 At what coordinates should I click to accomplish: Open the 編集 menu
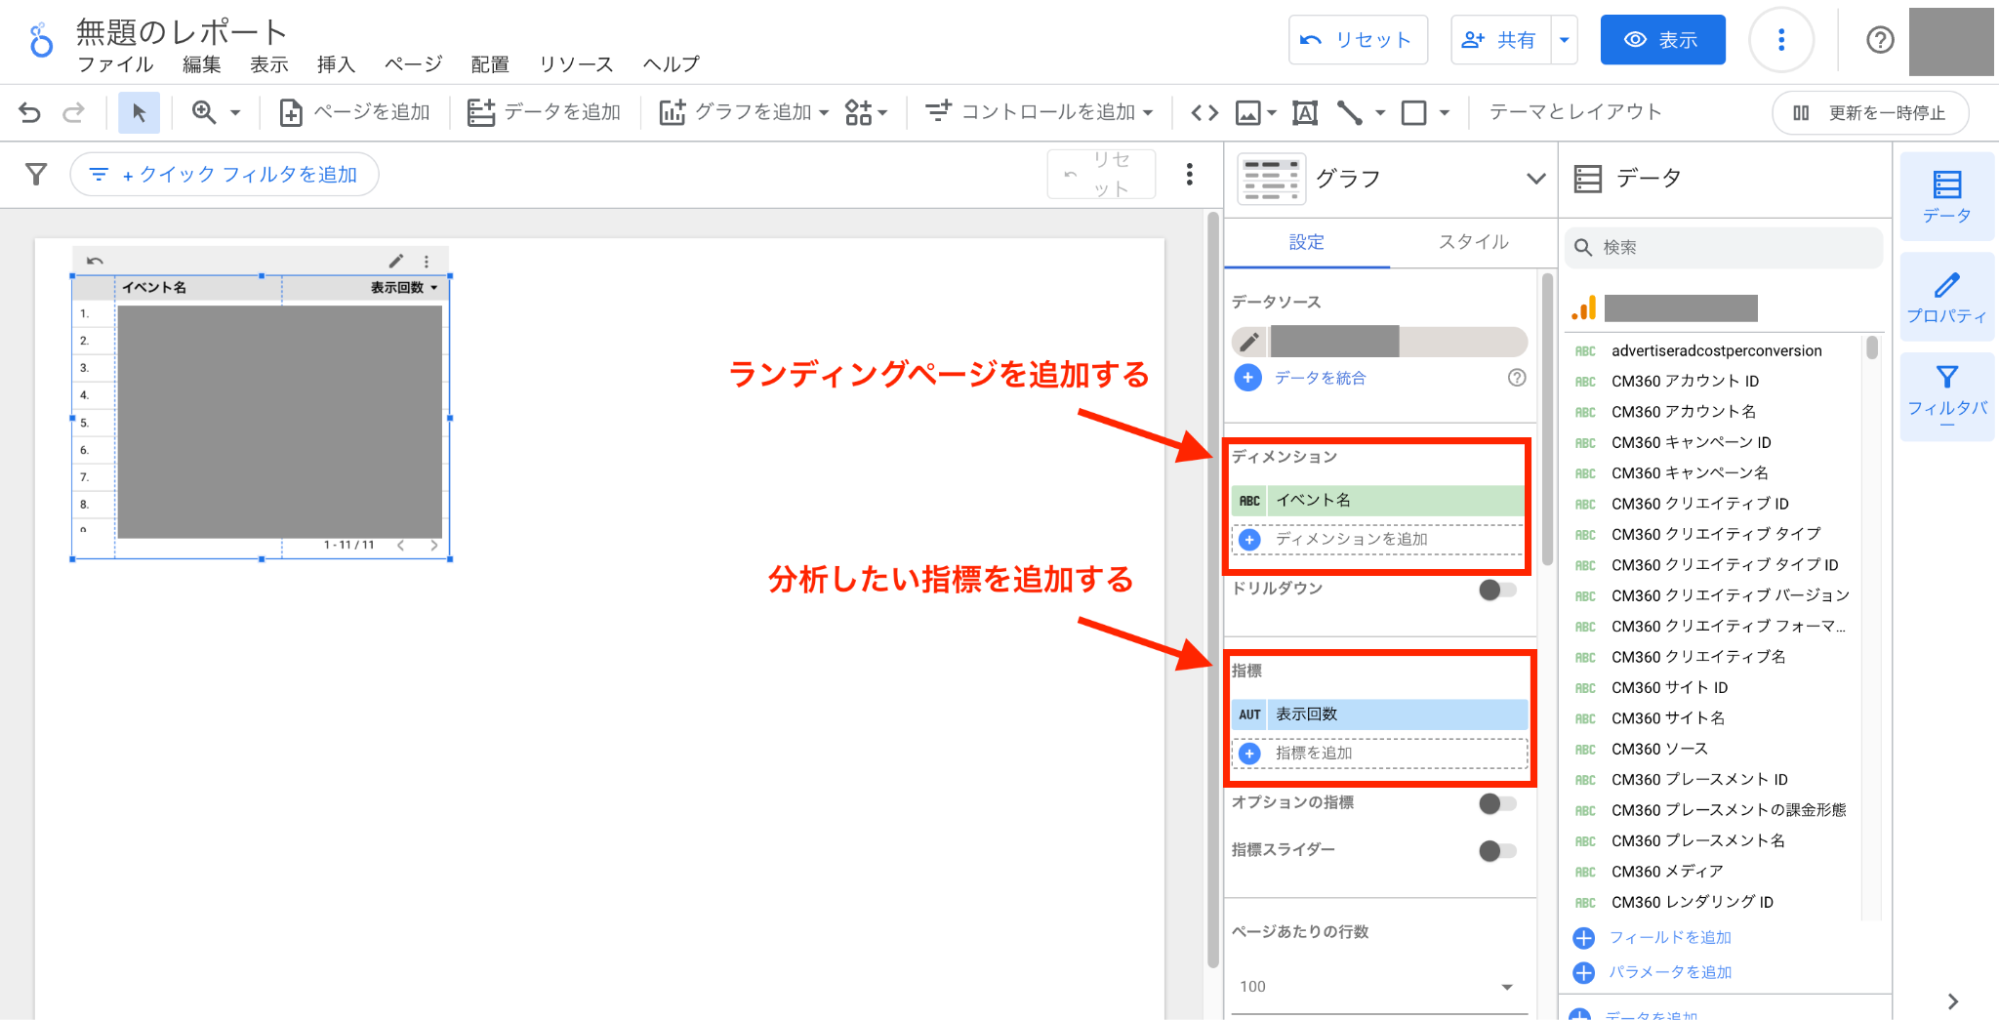pyautogui.click(x=201, y=65)
